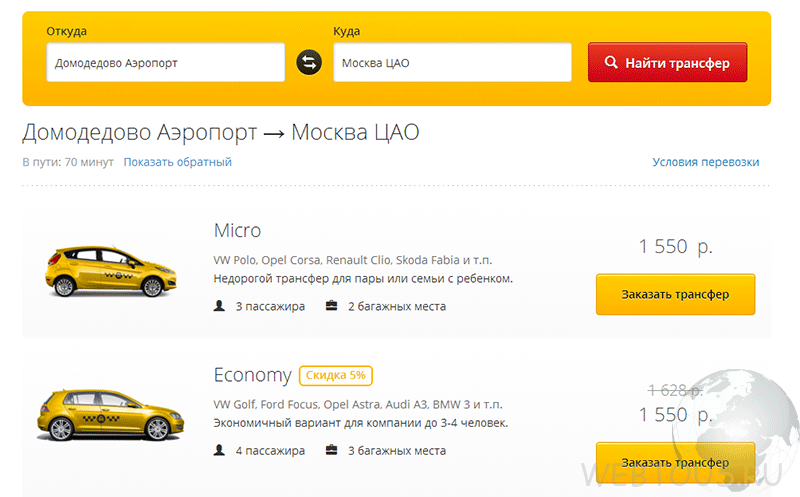Screen dimensions: 800x497
Task: Swap origin and destination with arrows icon
Action: click(309, 62)
